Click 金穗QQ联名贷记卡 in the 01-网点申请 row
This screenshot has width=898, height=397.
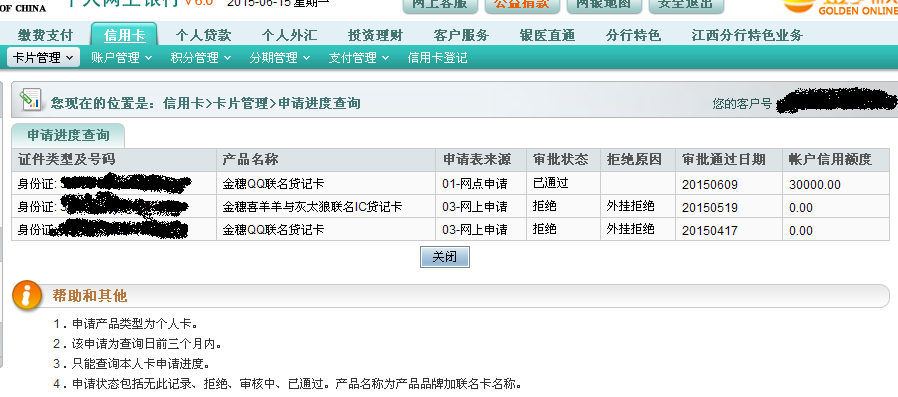click(x=273, y=184)
